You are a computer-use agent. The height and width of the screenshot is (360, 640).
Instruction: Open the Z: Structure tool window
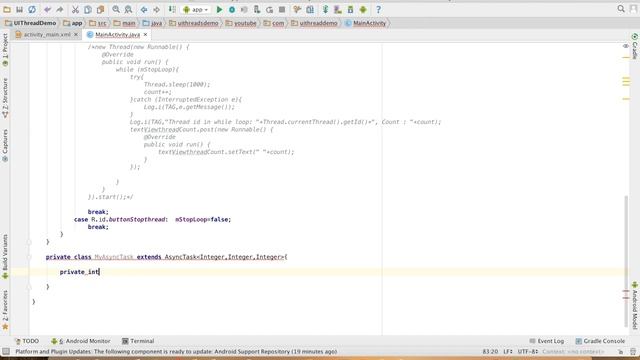pyautogui.click(x=5, y=98)
